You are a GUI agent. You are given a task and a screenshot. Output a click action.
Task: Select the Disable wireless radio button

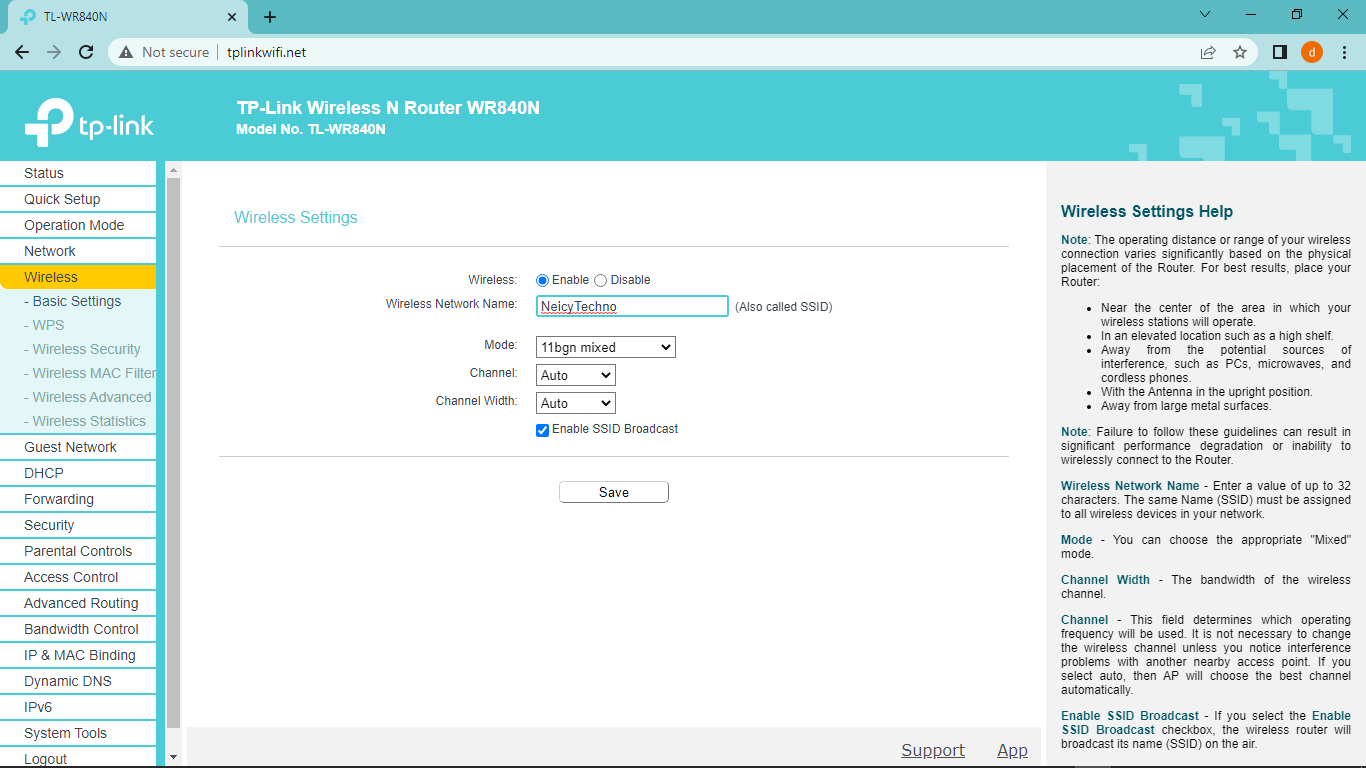click(x=601, y=281)
